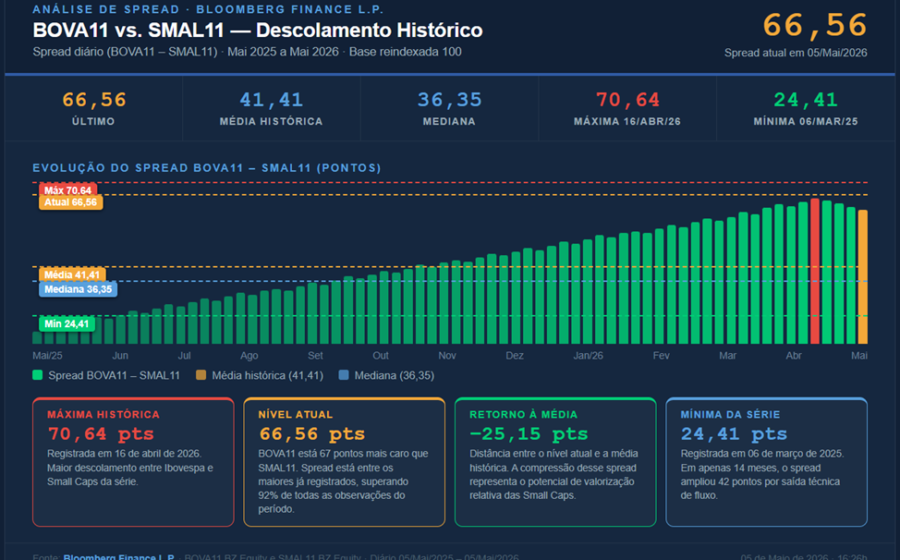Viewport: 900px width, 560px height.
Task: Click the 'Mar' axis label
Action: pyautogui.click(x=728, y=356)
